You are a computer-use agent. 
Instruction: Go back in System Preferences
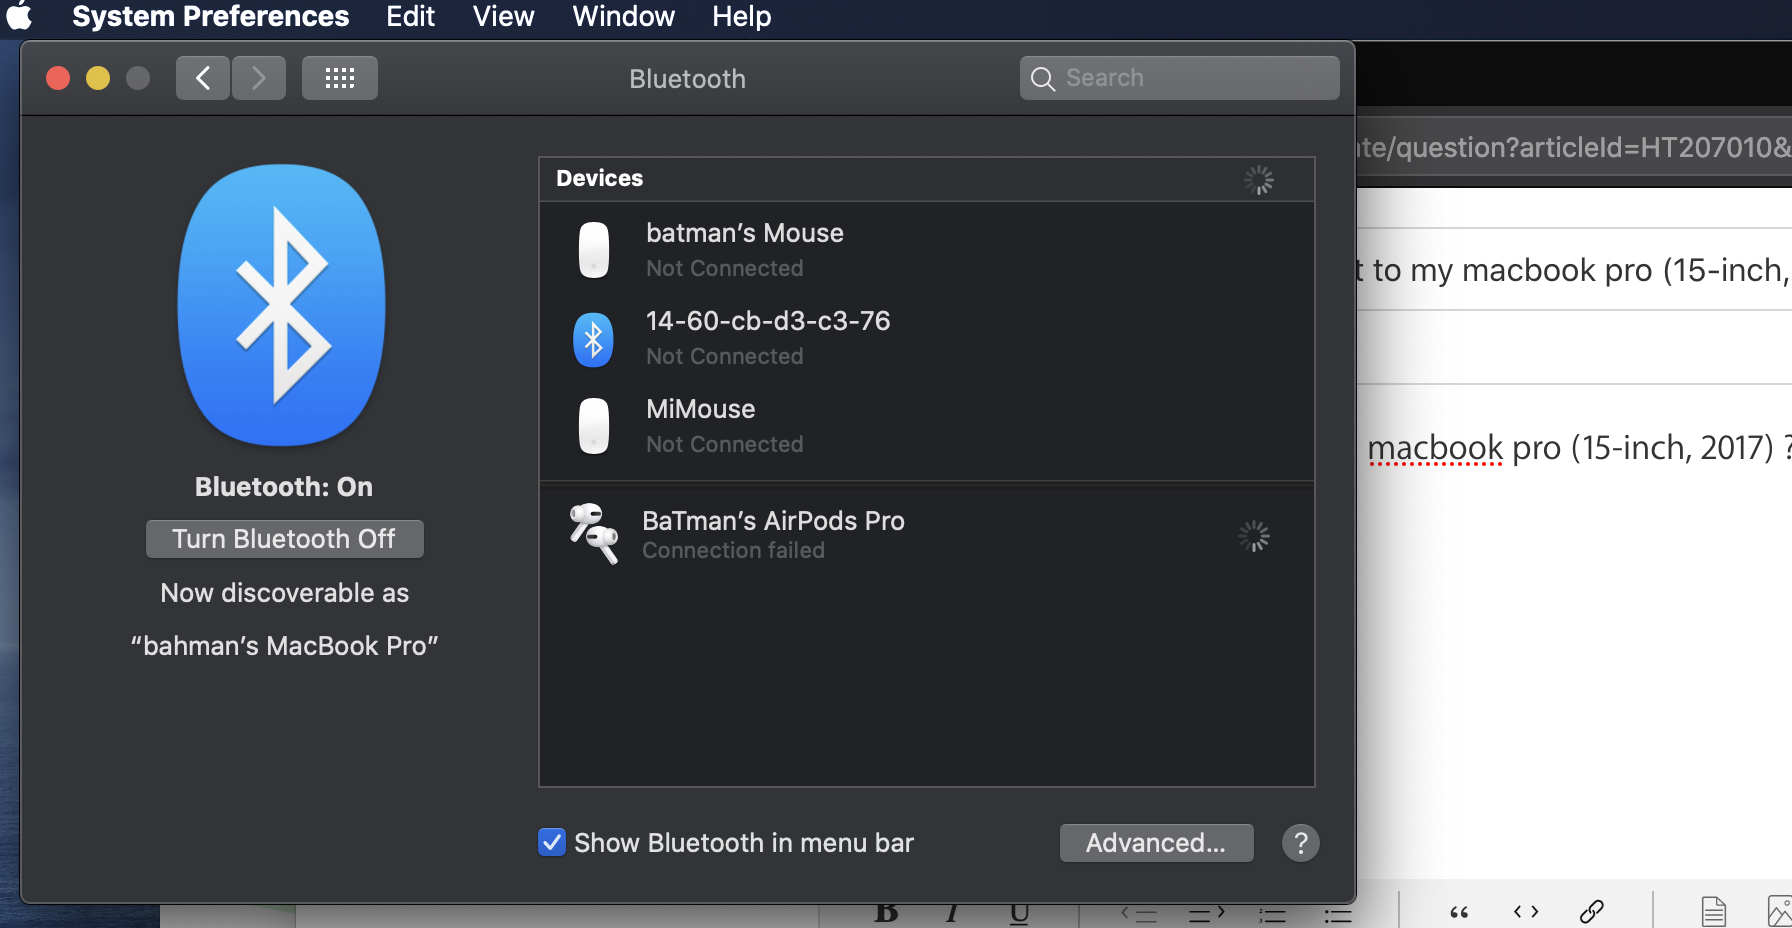pos(203,78)
